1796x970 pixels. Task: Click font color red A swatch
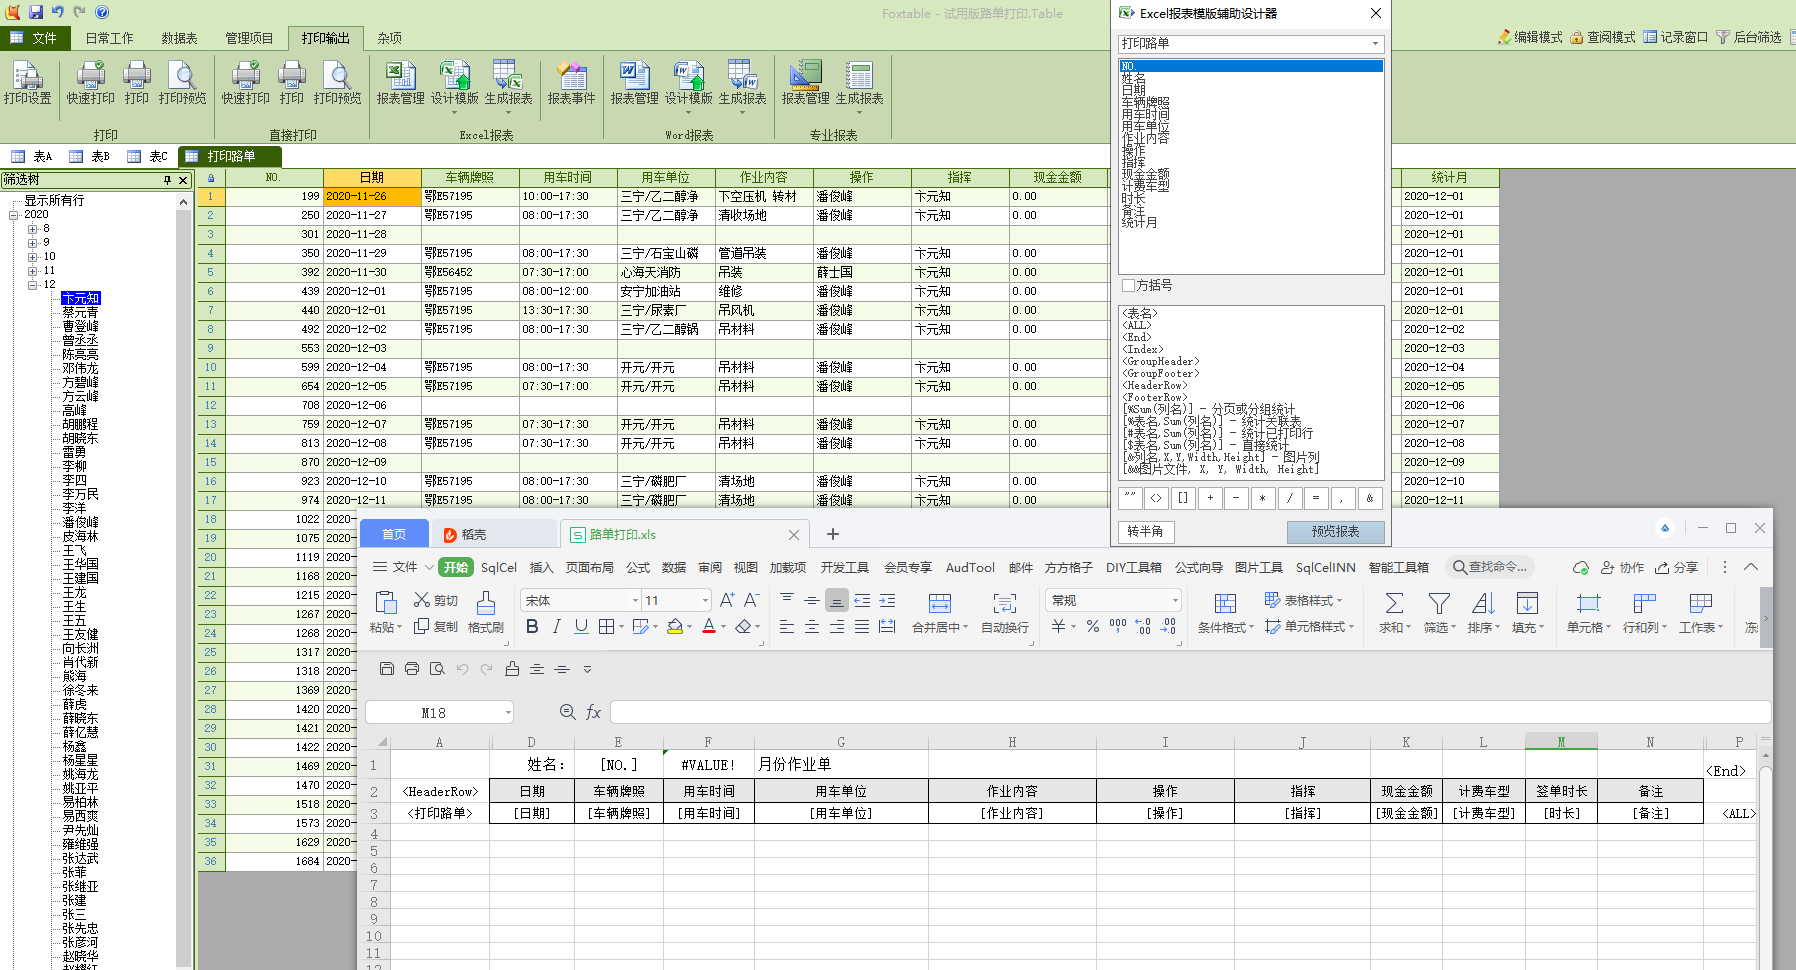708,627
